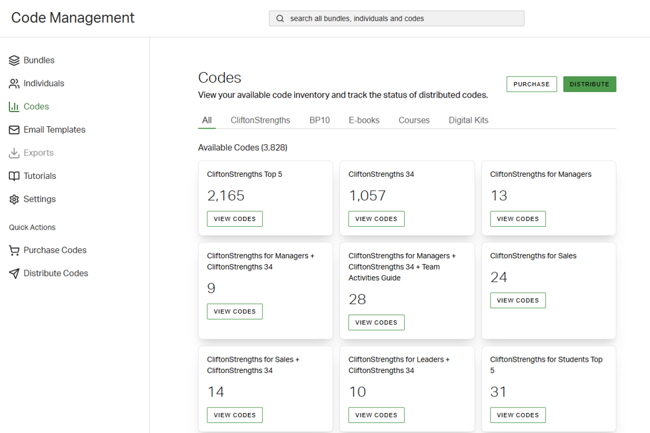Click the Tutorials book icon
This screenshot has width=650, height=433.
point(14,176)
